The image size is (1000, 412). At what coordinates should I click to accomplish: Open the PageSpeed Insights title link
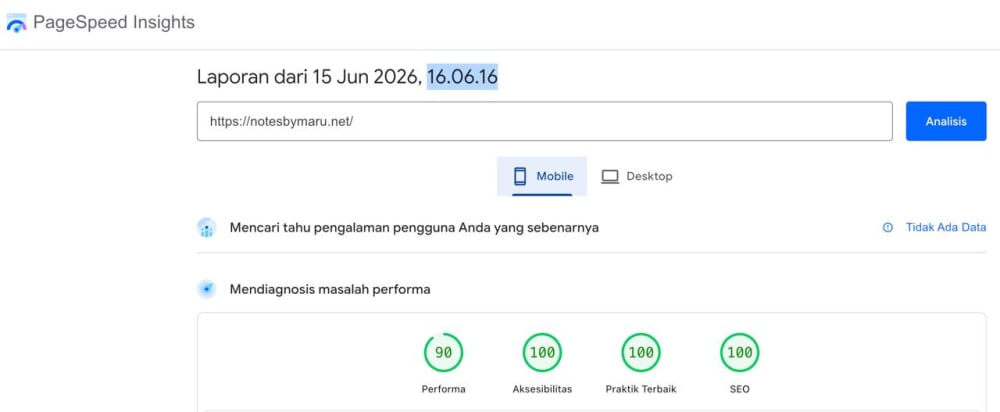pyautogui.click(x=114, y=23)
